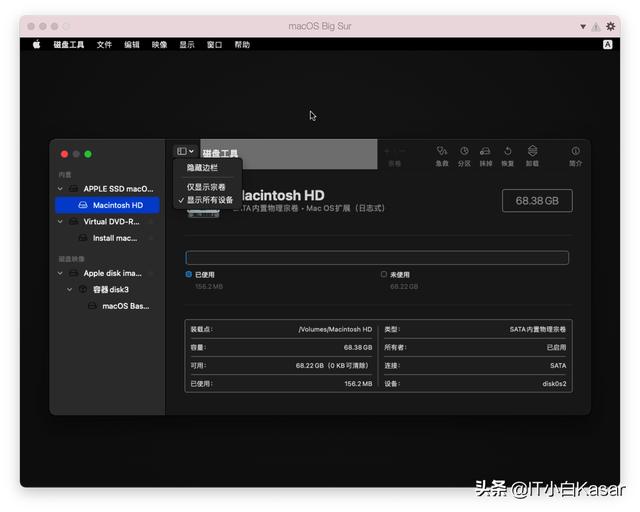Open the 映像 menu

coord(160,45)
